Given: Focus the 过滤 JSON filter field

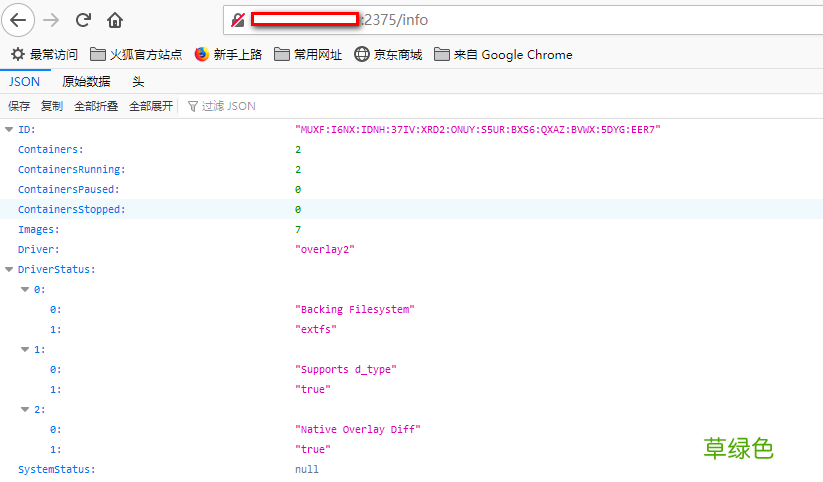Looking at the screenshot, I should 228,106.
